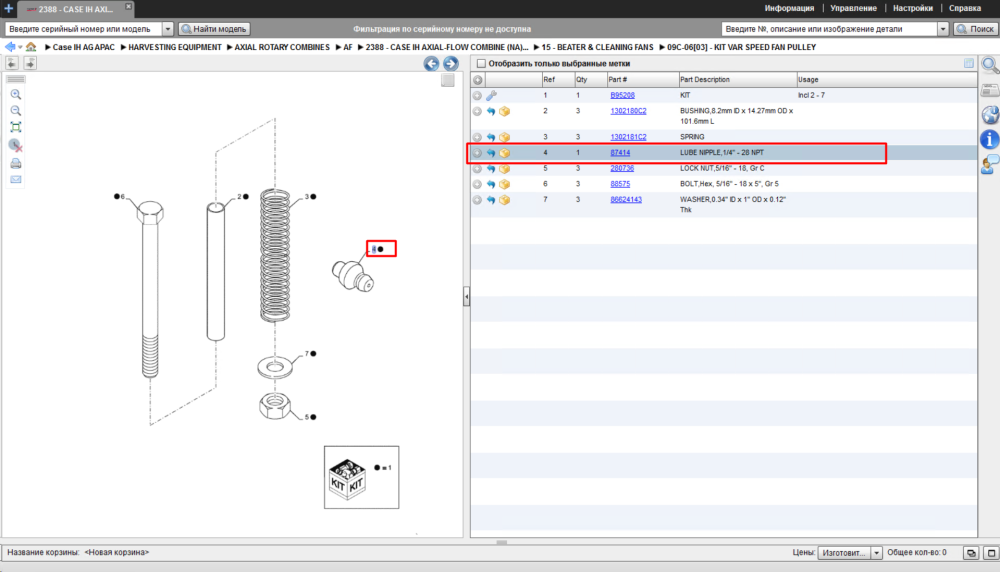Email the diagram with envelope icon
This screenshot has width=1000, height=572.
point(16,180)
